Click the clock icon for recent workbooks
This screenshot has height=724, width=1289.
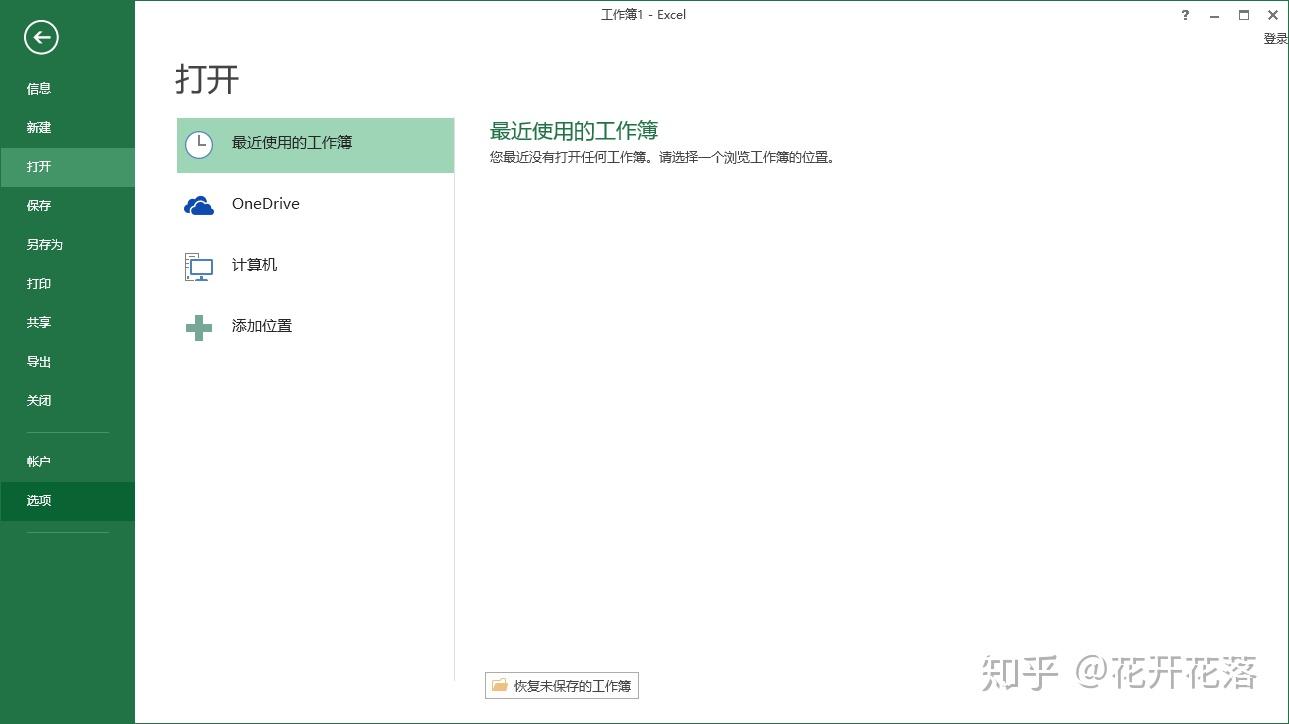199,144
